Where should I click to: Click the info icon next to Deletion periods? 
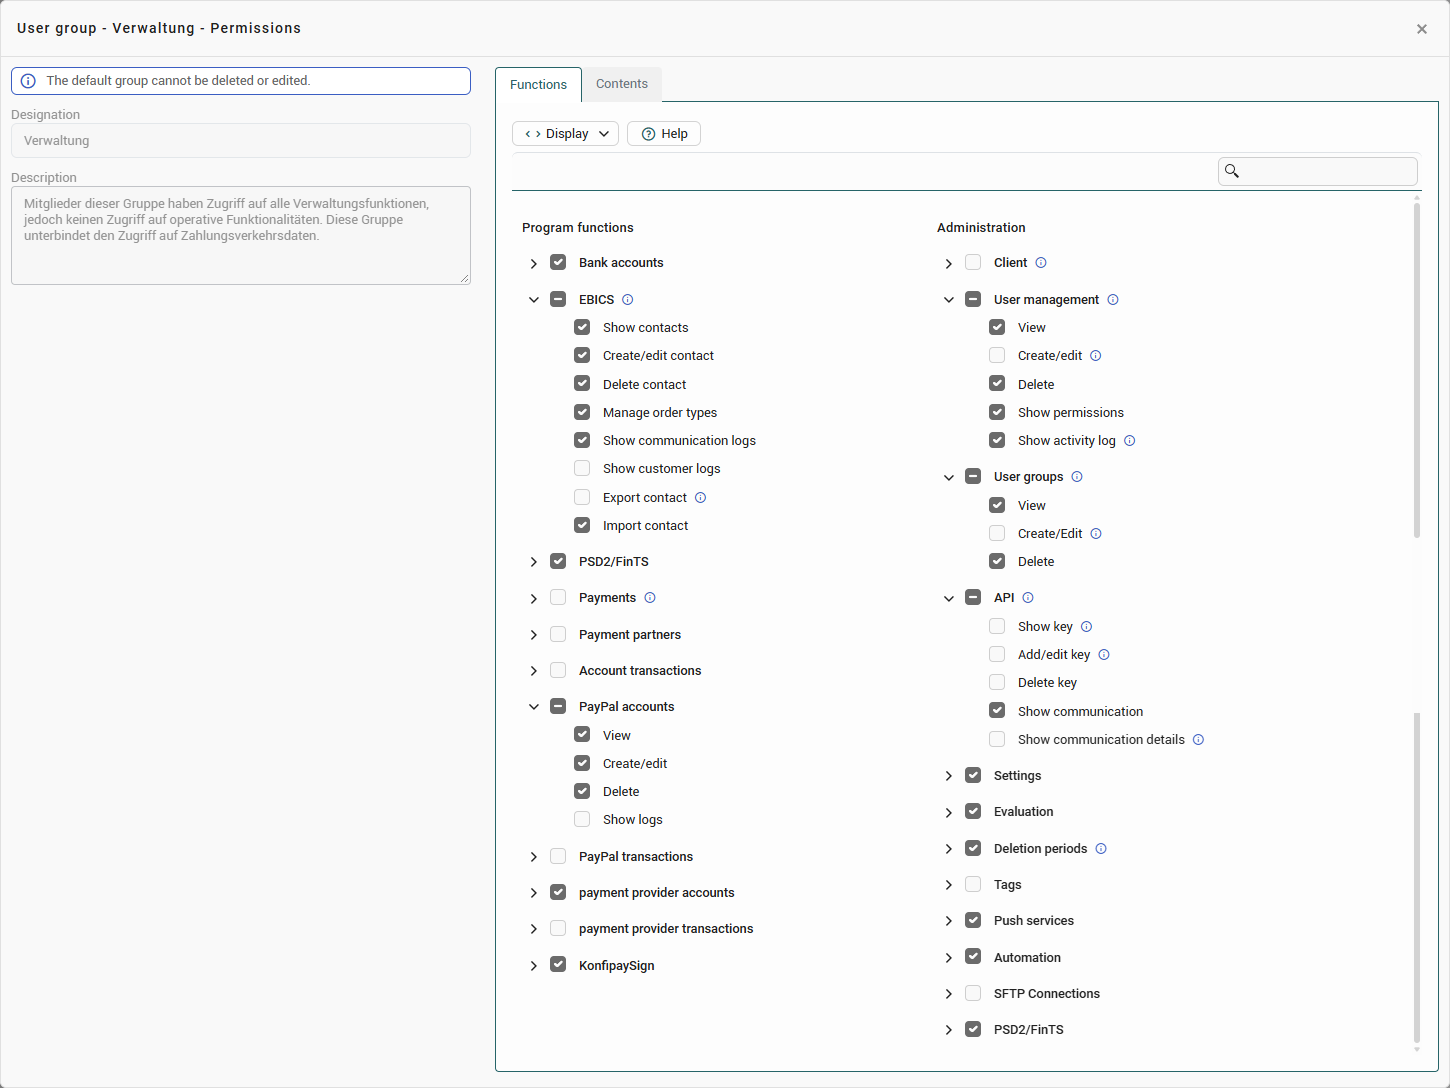pyautogui.click(x=1101, y=849)
